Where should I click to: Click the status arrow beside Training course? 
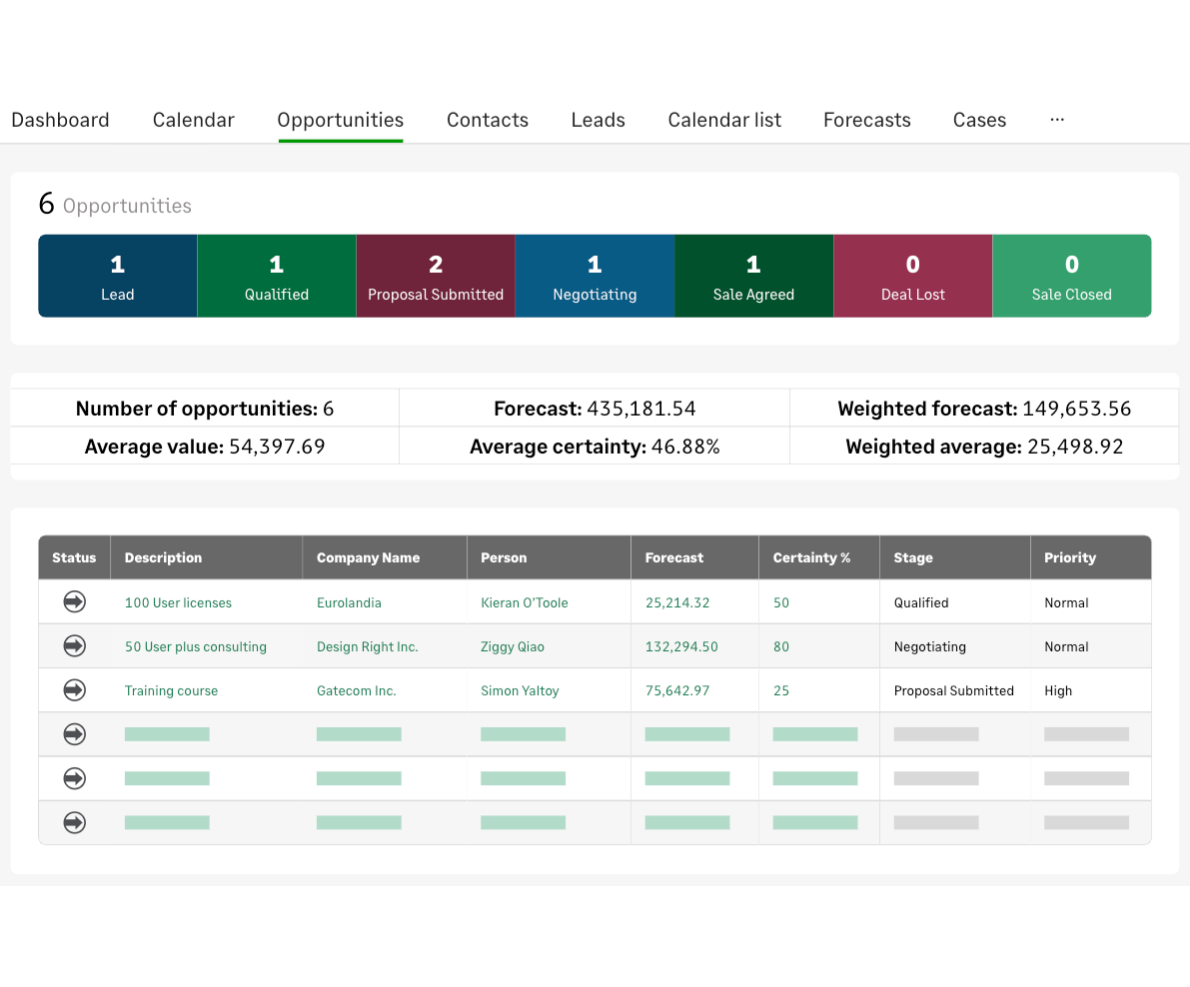point(74,690)
